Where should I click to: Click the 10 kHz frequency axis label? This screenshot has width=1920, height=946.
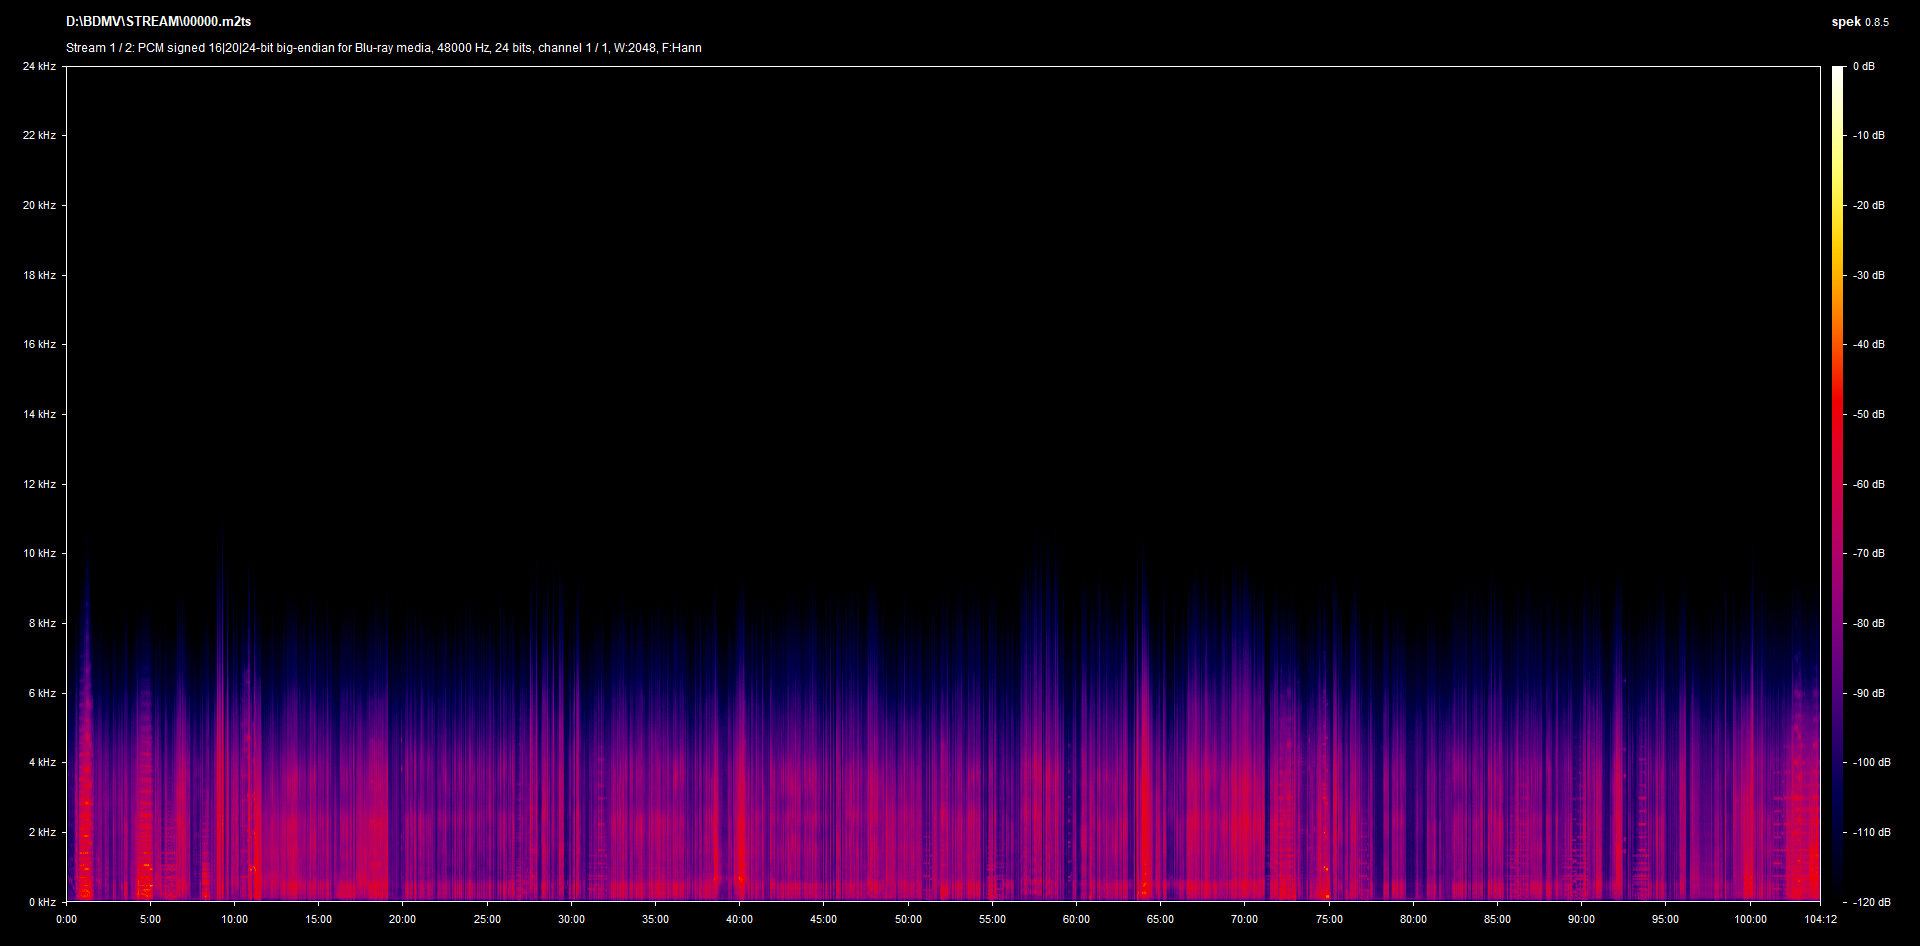[x=39, y=553]
